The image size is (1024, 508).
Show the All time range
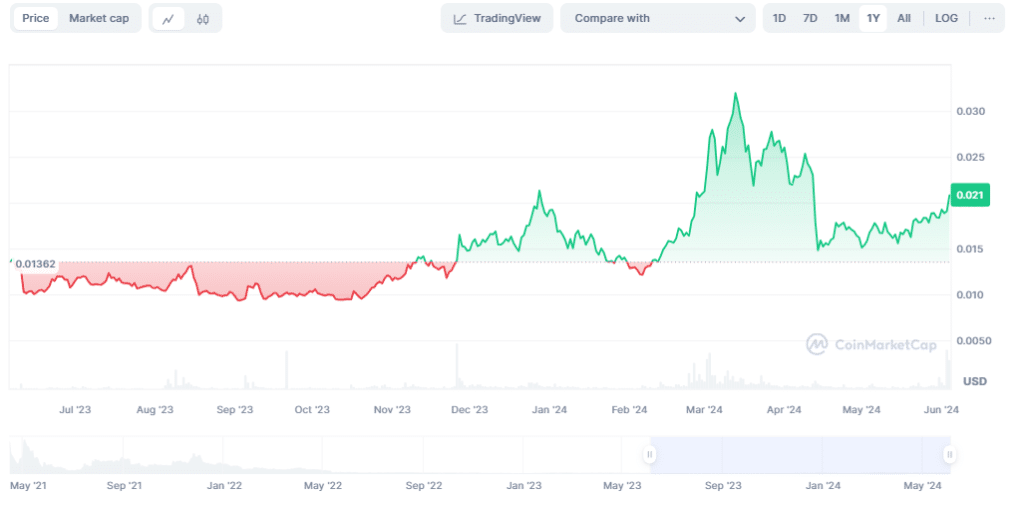[x=904, y=18]
